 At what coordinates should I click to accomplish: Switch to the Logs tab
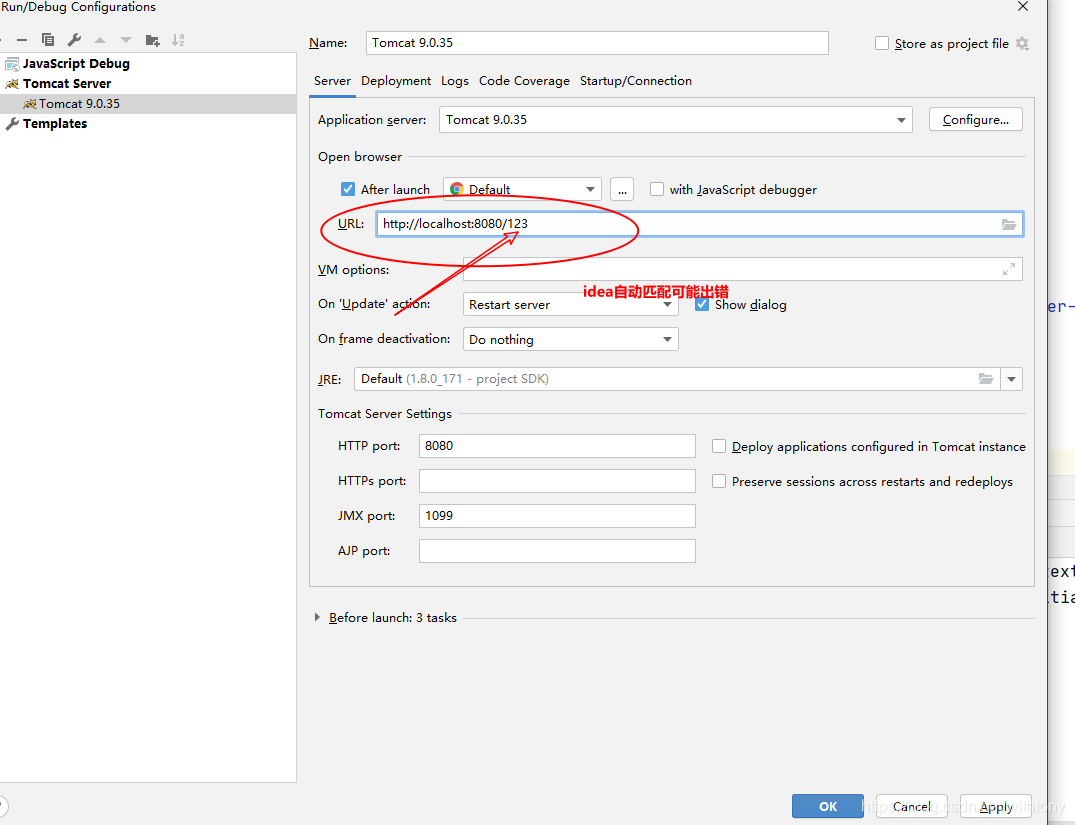coord(455,81)
